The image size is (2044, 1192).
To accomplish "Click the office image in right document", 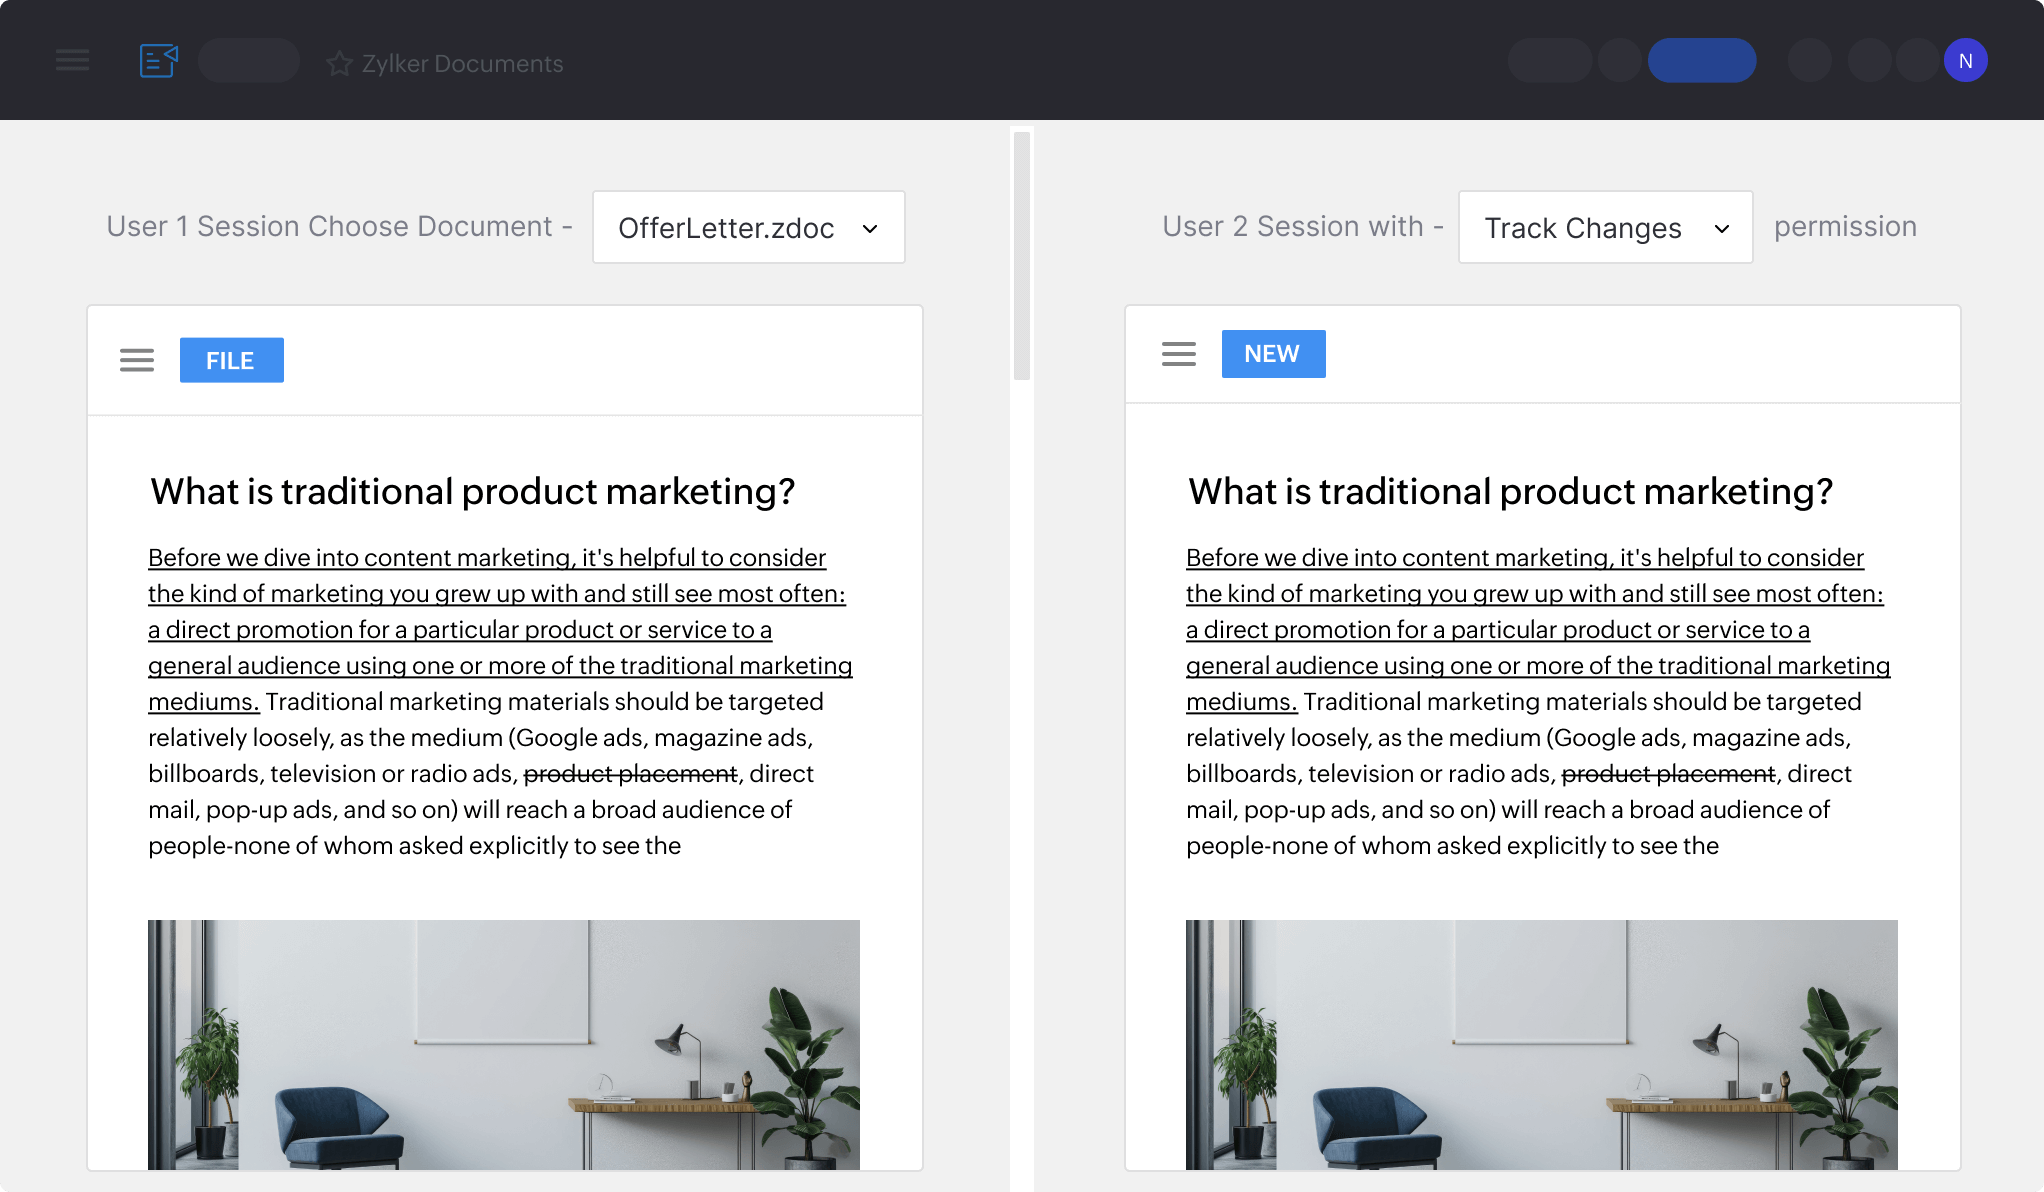I will point(1541,1044).
